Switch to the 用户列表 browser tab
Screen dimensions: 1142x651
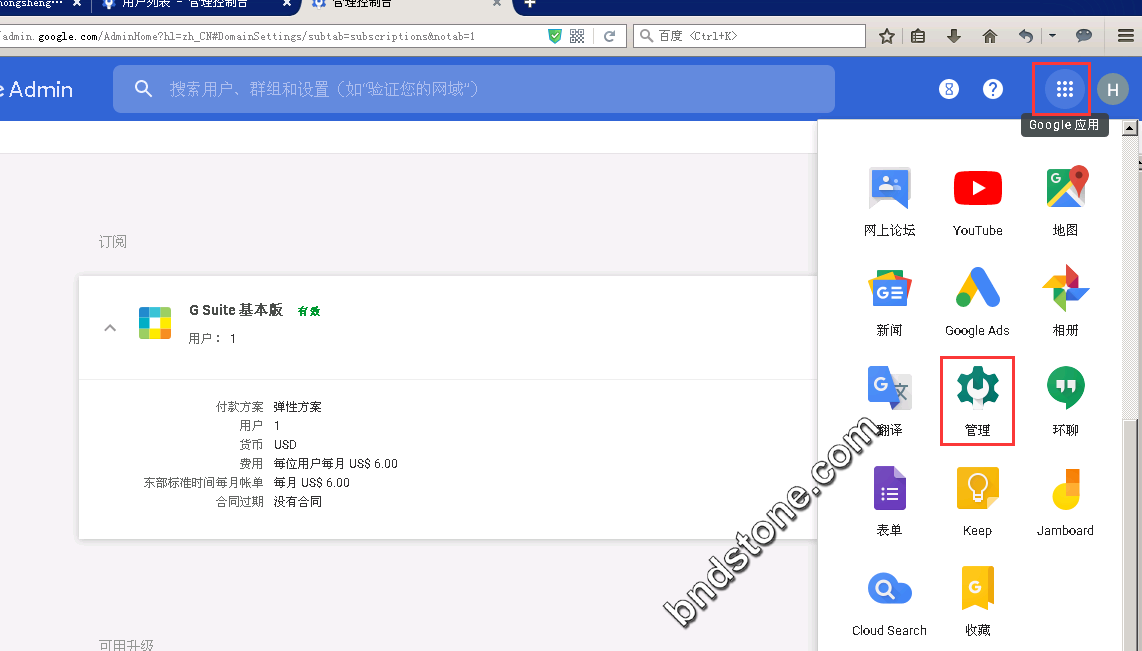click(197, 5)
